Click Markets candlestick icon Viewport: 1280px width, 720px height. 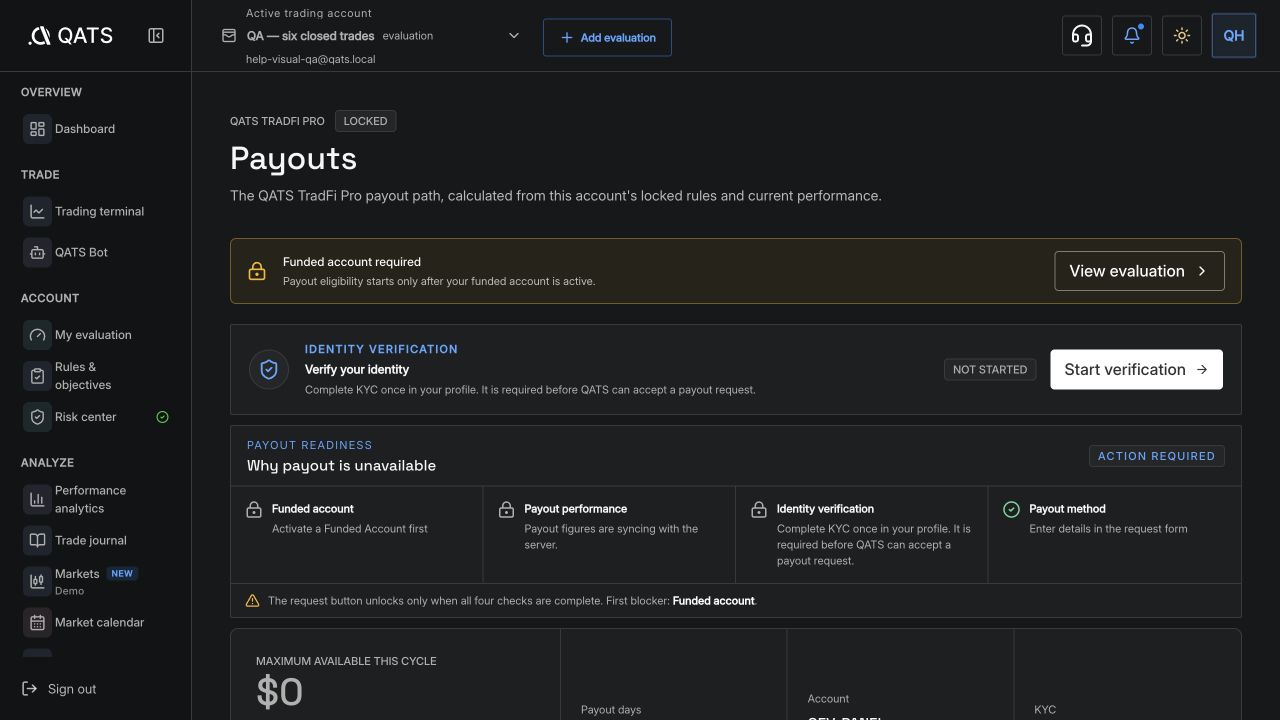click(37, 581)
